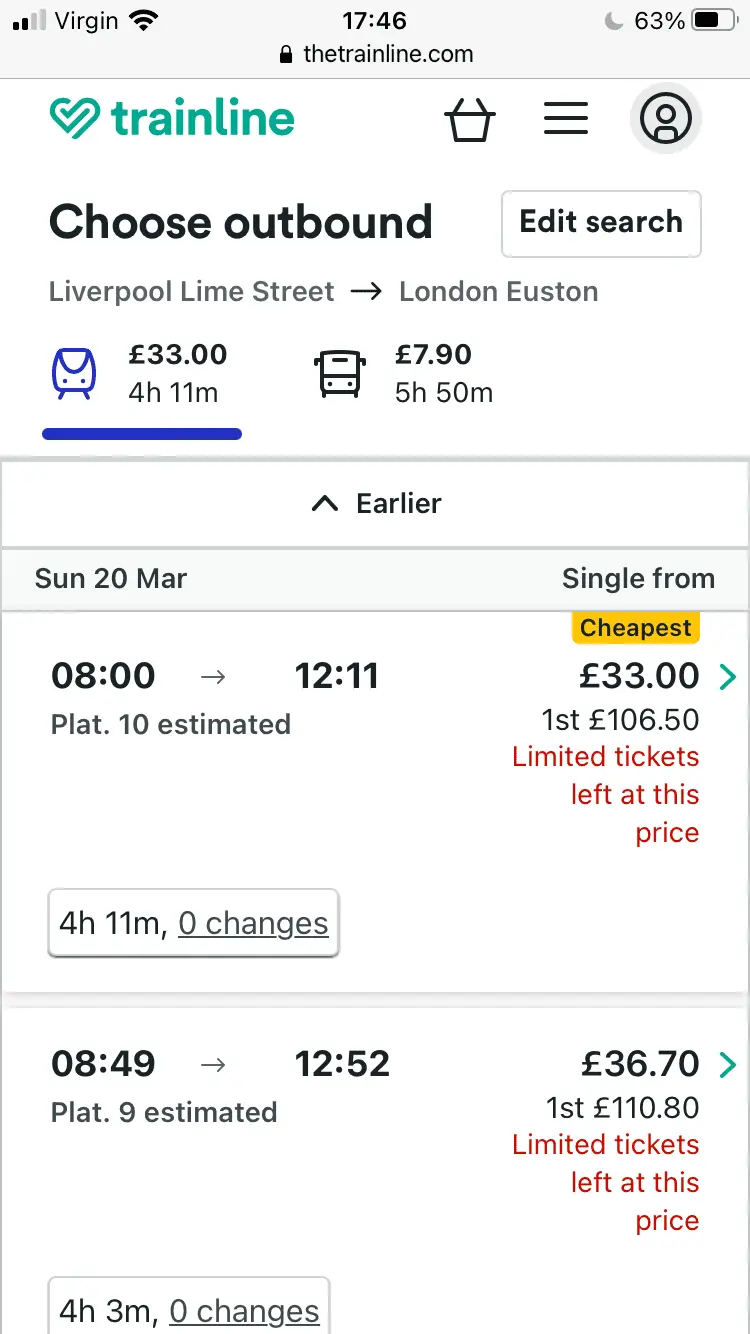Select the coach travel mode icon
The height and width of the screenshot is (1334, 750).
pos(340,373)
